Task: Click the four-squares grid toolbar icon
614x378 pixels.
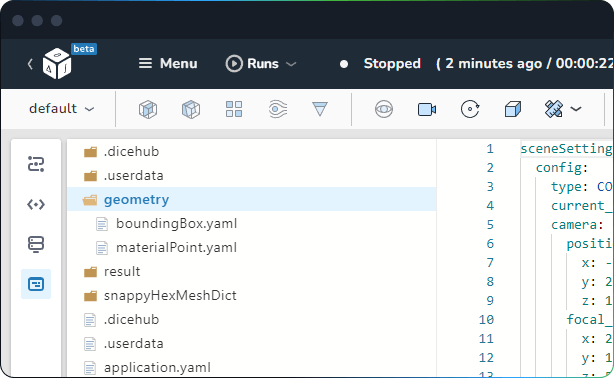Action: 234,109
